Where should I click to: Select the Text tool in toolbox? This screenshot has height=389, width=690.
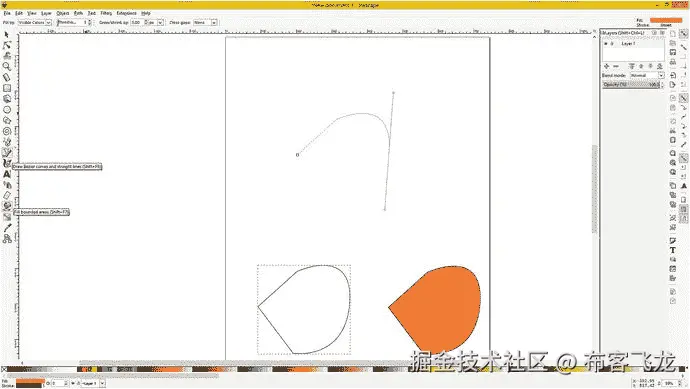(7, 174)
